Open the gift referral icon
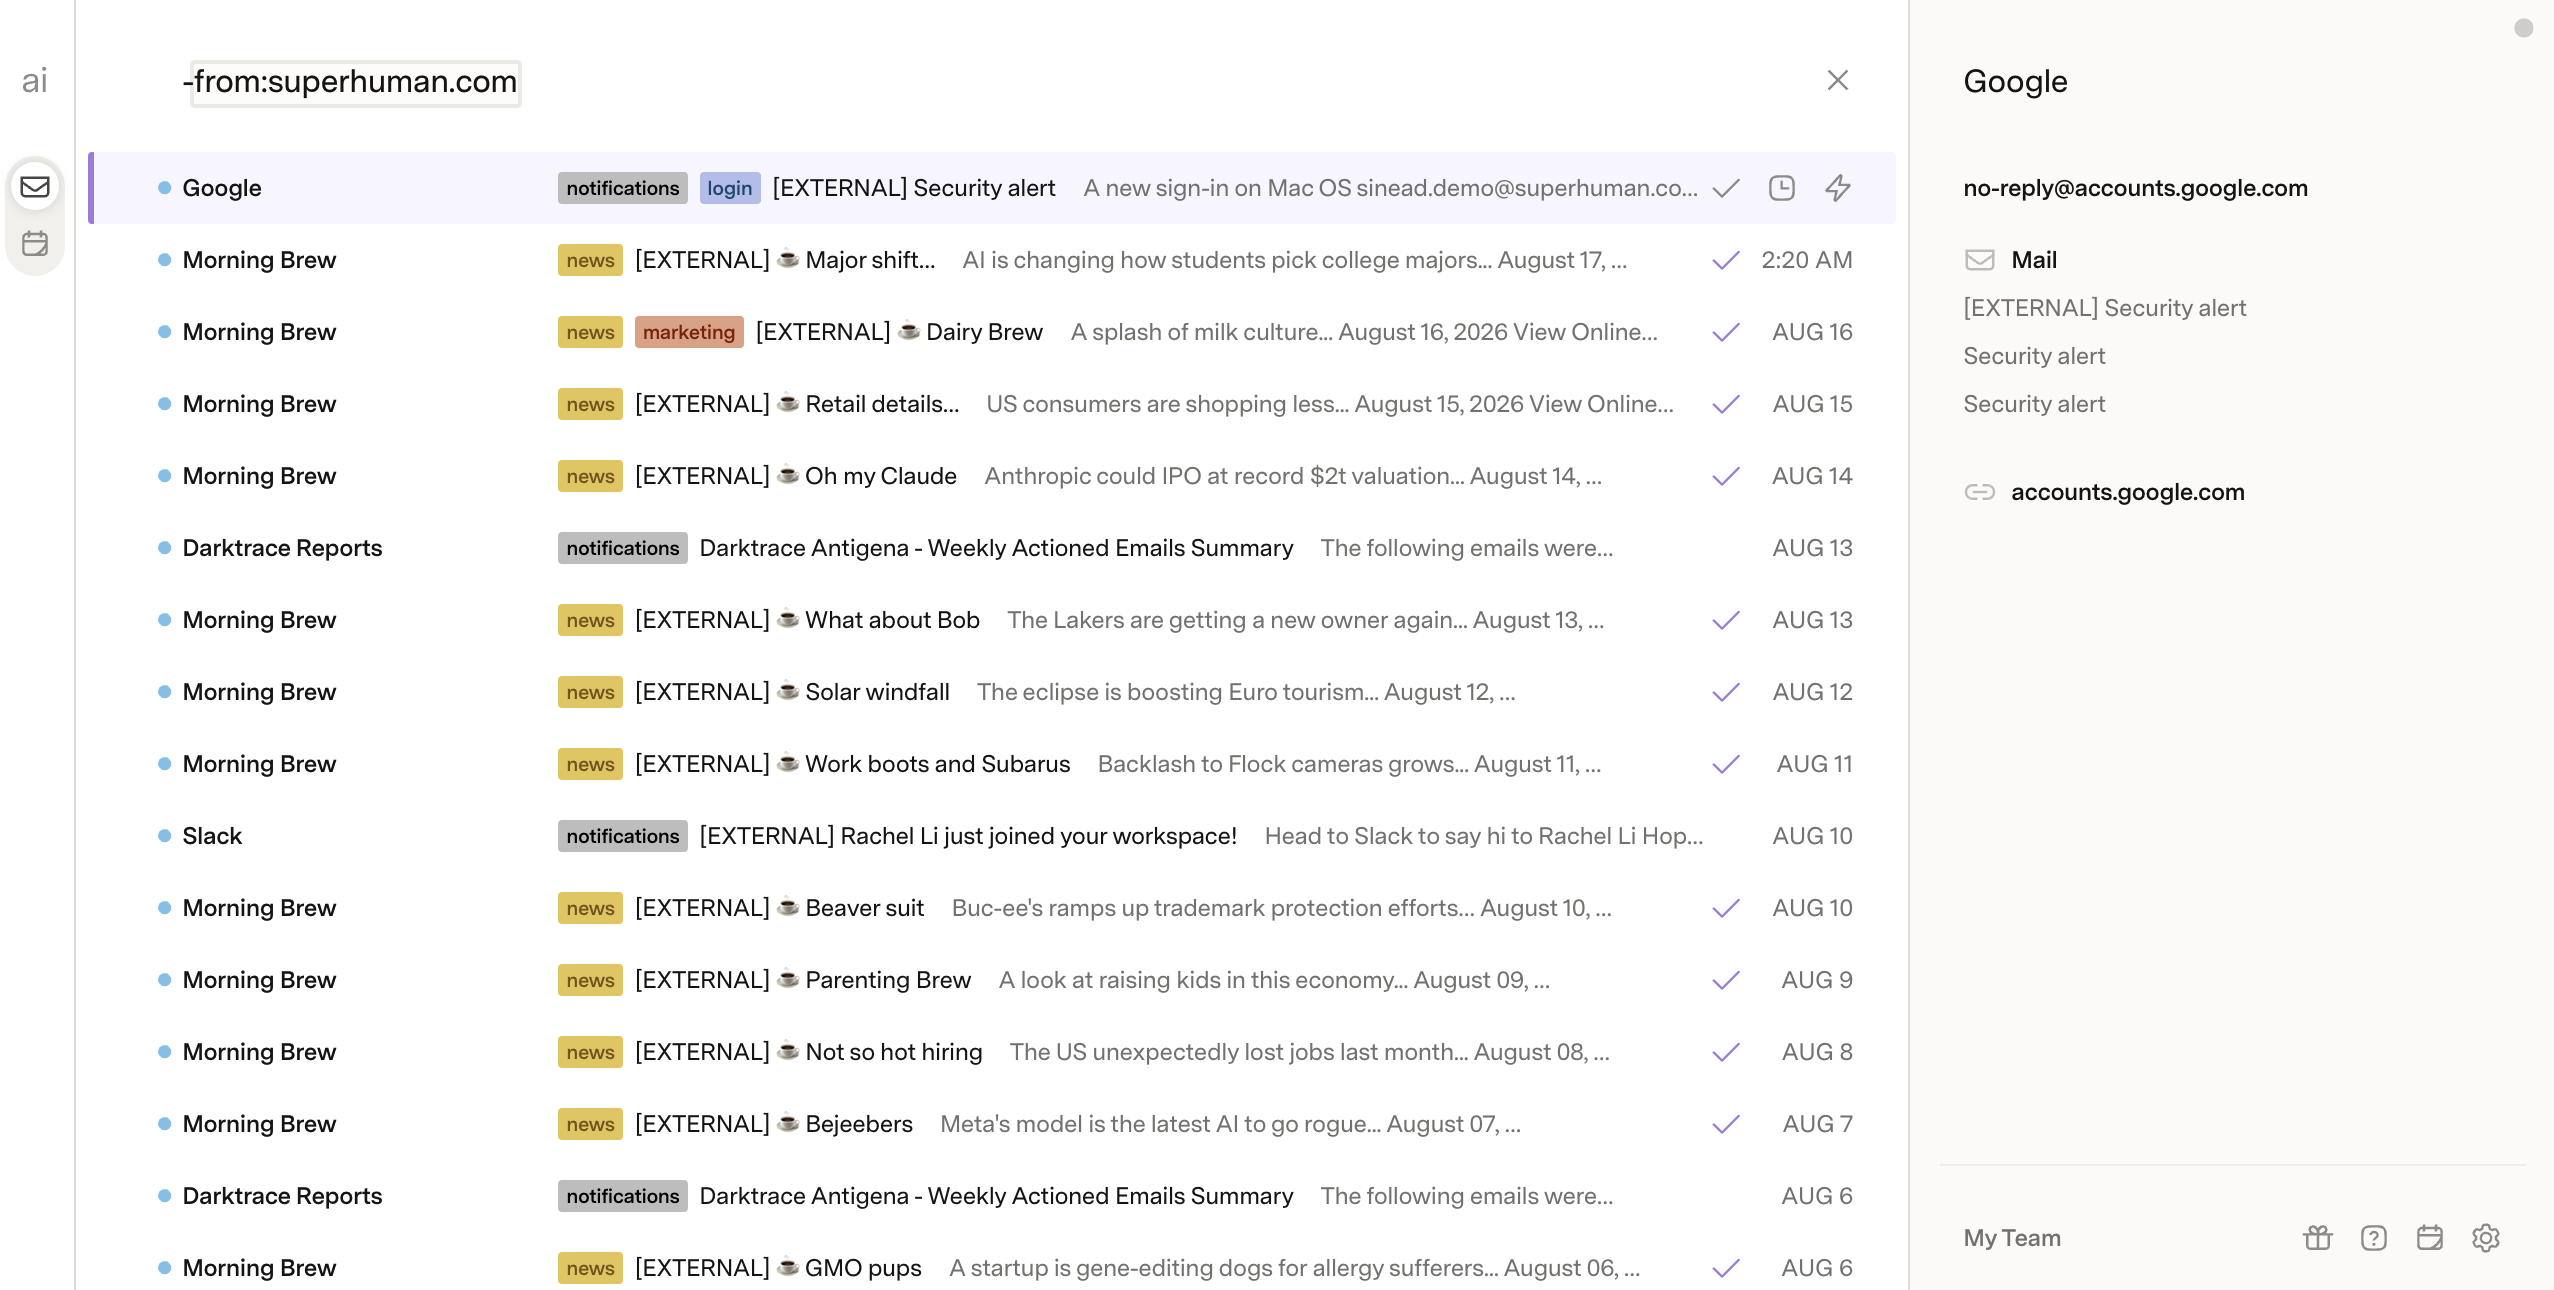Screen dimensions: 2554x1290 2318,1238
